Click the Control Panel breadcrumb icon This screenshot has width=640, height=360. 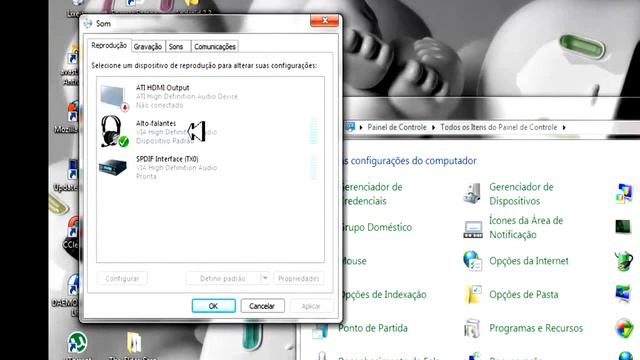[350, 127]
